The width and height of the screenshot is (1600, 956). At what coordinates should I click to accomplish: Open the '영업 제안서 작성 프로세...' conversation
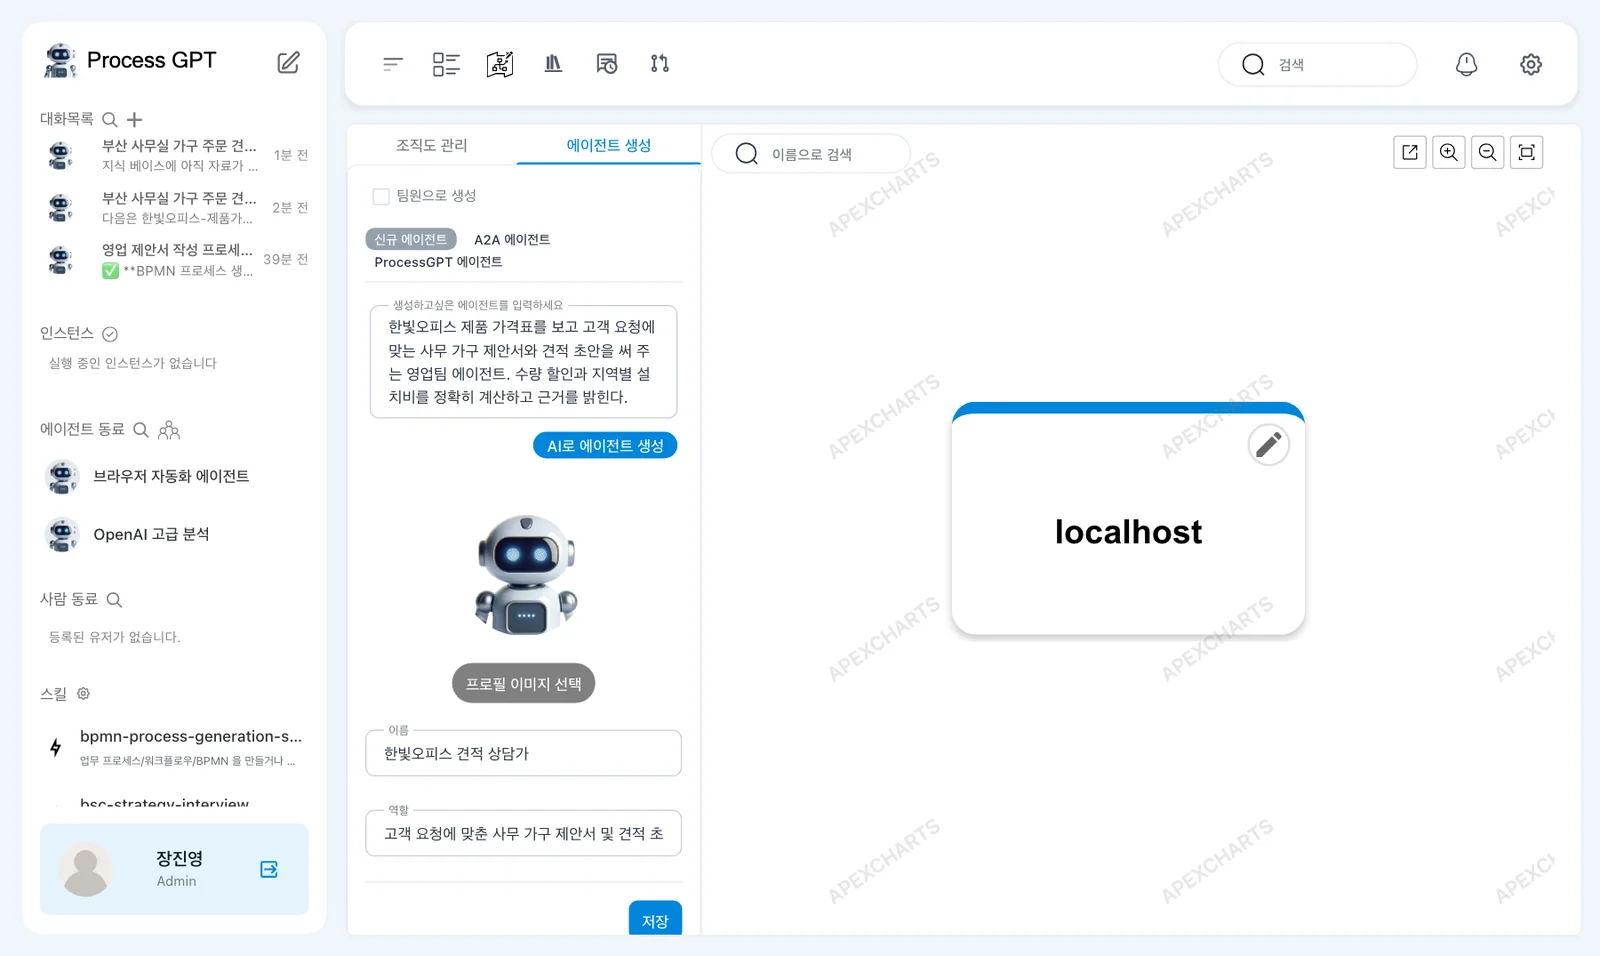click(174, 260)
